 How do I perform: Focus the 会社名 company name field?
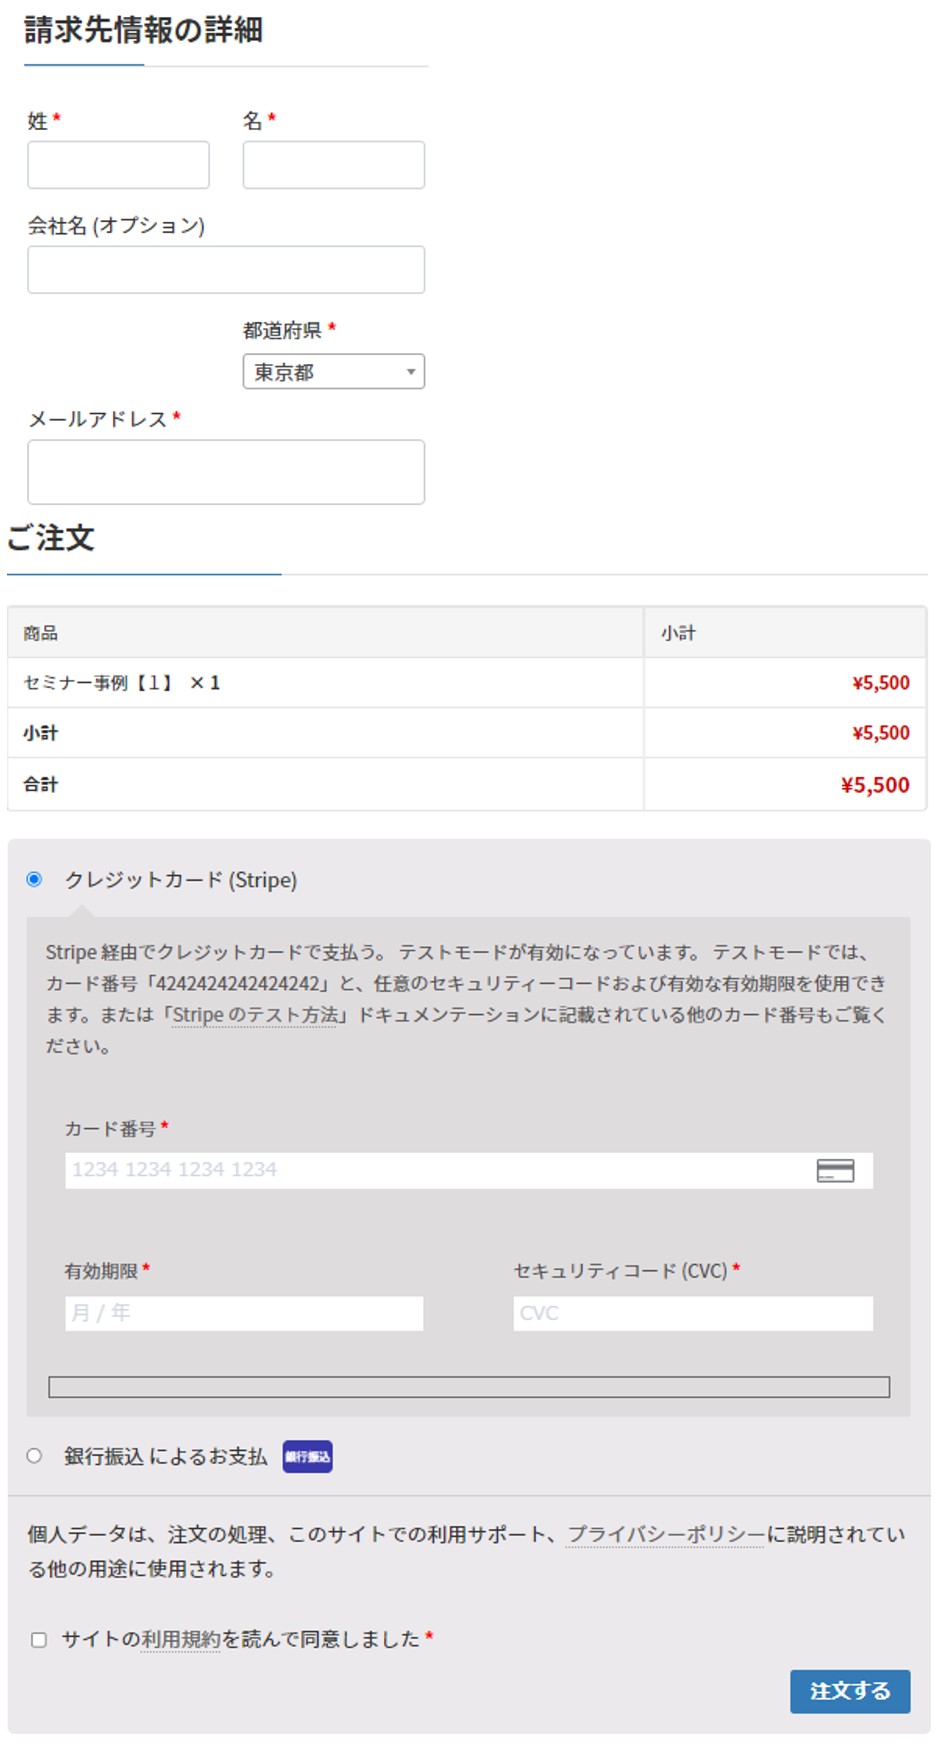[226, 270]
